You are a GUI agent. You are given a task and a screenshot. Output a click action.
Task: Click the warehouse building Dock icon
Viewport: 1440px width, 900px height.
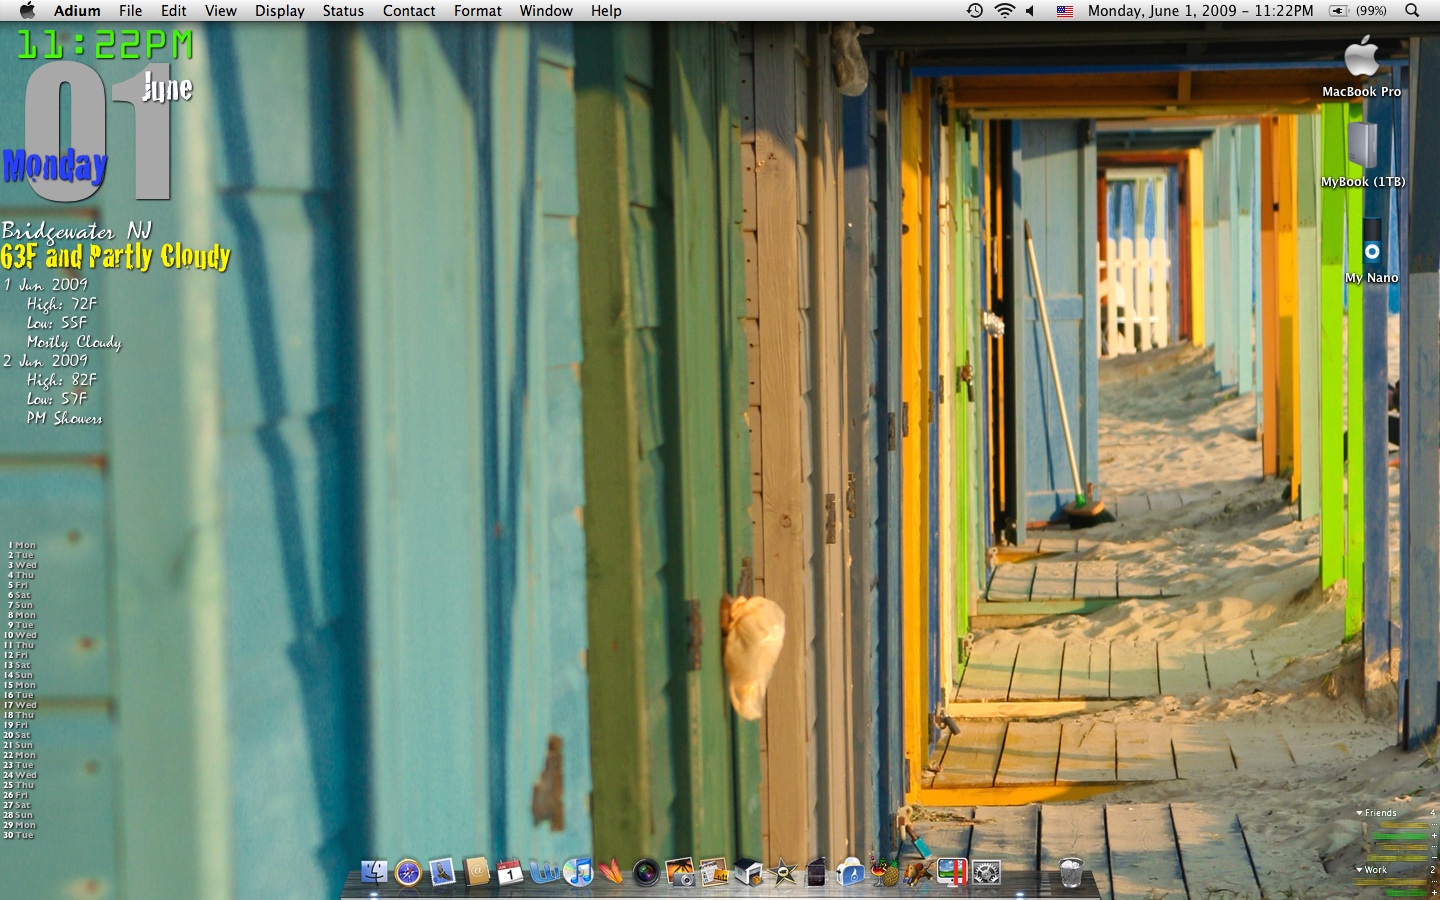(x=748, y=872)
